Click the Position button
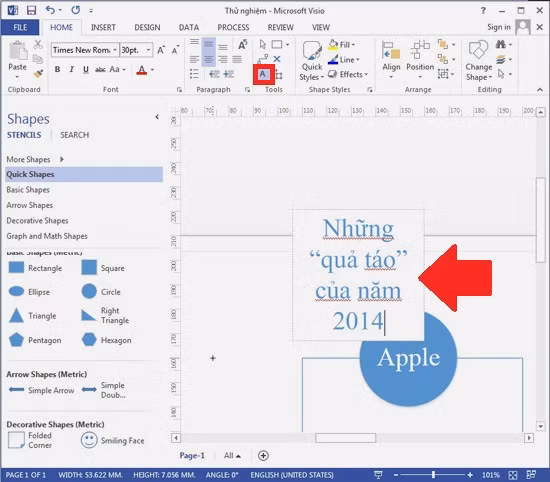This screenshot has width=550, height=482. 420,60
